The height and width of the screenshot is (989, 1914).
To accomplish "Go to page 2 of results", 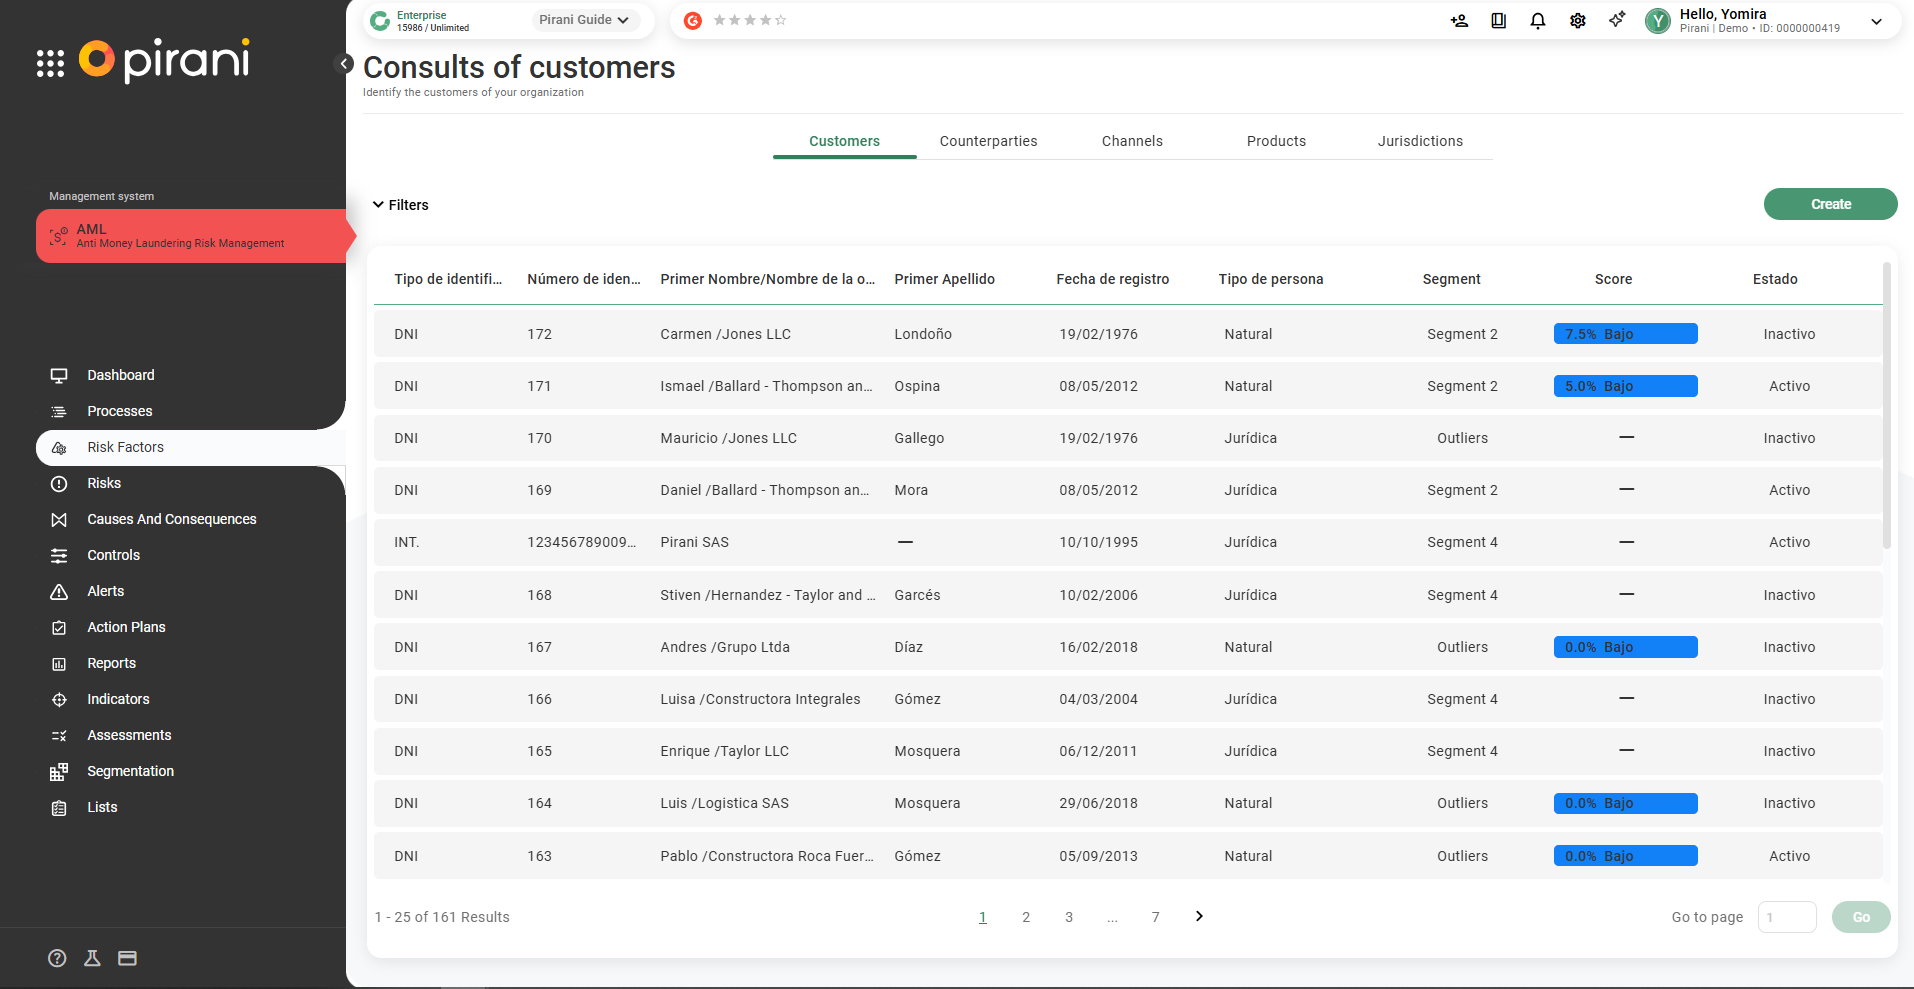I will pyautogui.click(x=1025, y=917).
